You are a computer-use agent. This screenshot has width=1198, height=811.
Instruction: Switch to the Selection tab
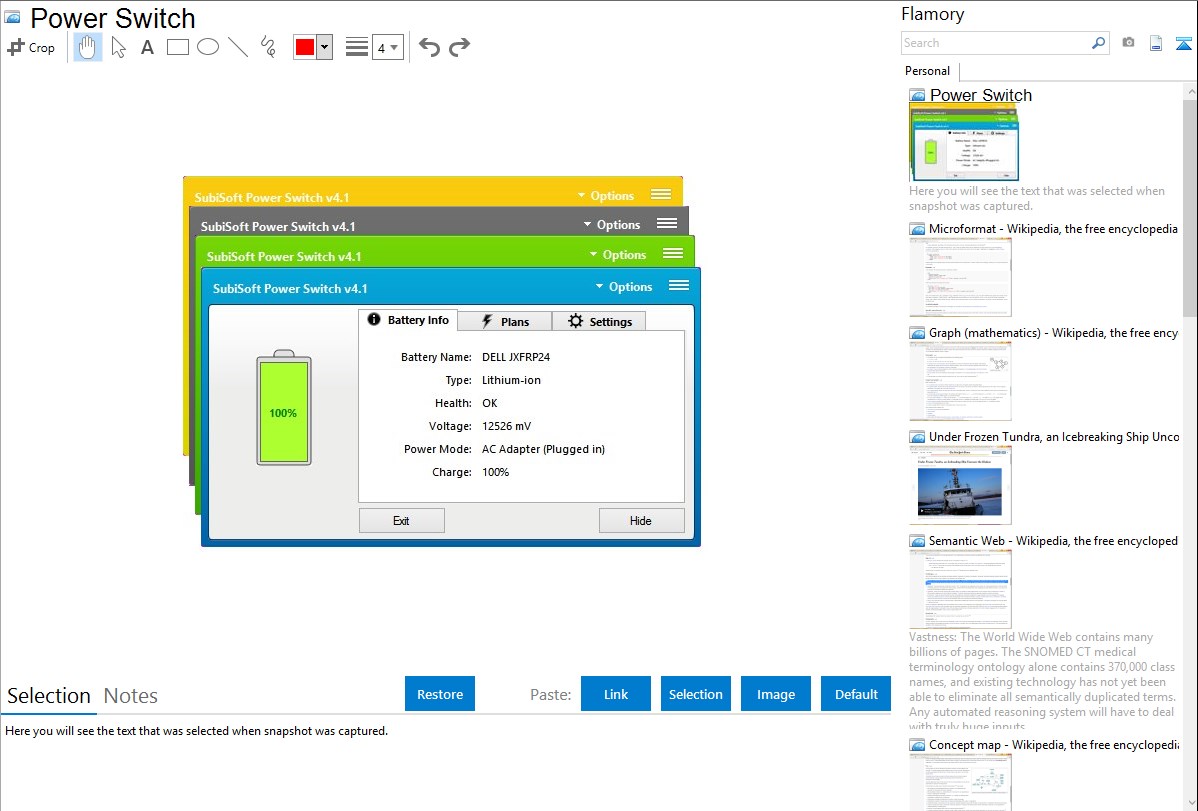pos(49,696)
